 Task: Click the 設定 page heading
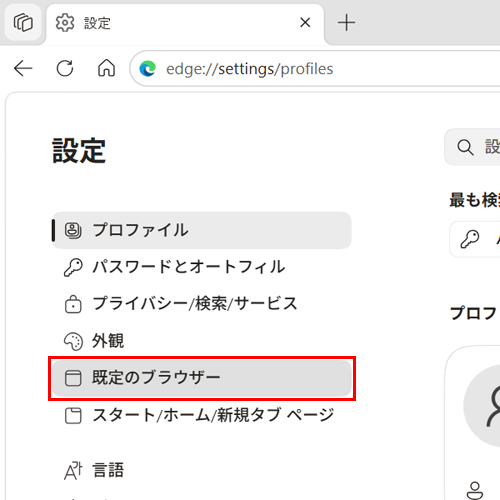tap(79, 151)
